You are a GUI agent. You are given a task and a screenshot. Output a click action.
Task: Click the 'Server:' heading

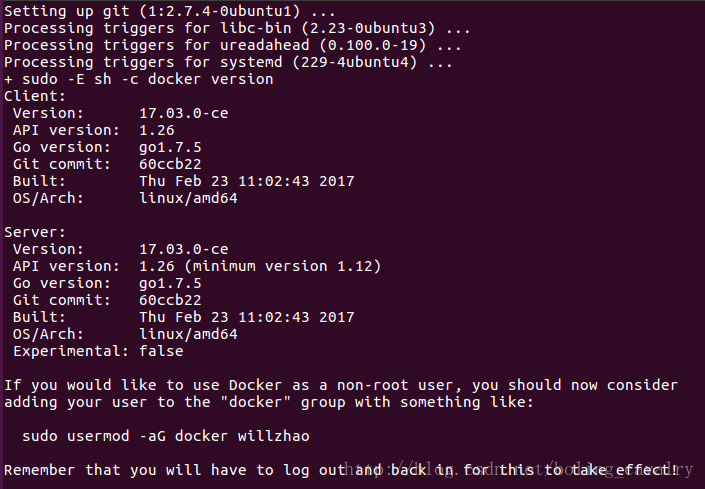click(x=35, y=232)
